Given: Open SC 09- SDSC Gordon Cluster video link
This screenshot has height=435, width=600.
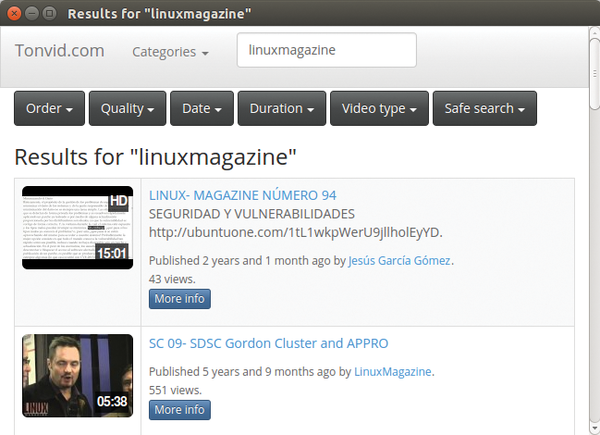Looking at the screenshot, I should (x=269, y=344).
